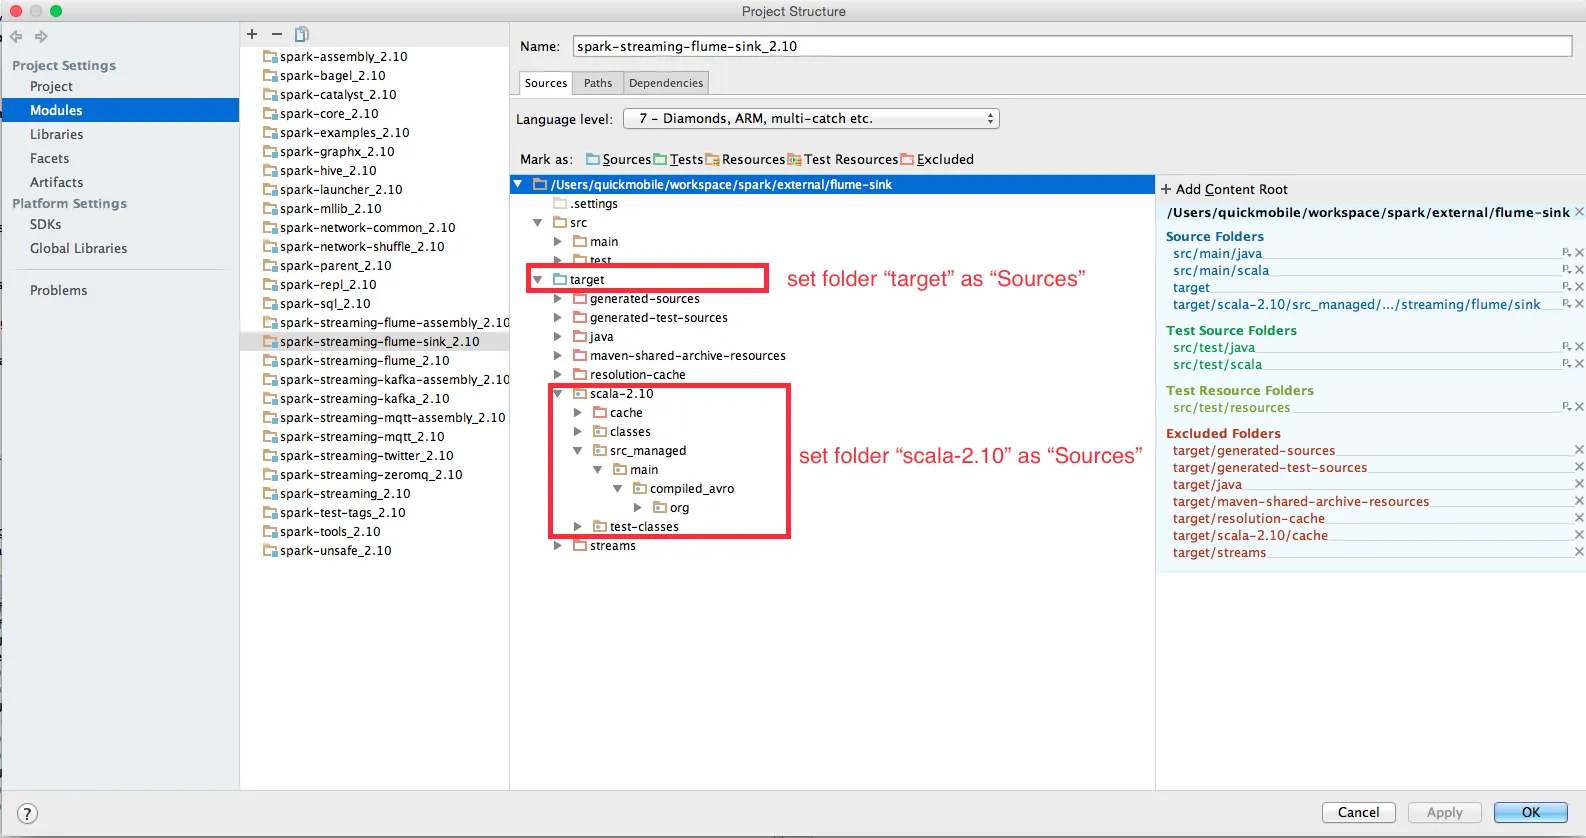Open help with question mark button

pyautogui.click(x=28, y=814)
